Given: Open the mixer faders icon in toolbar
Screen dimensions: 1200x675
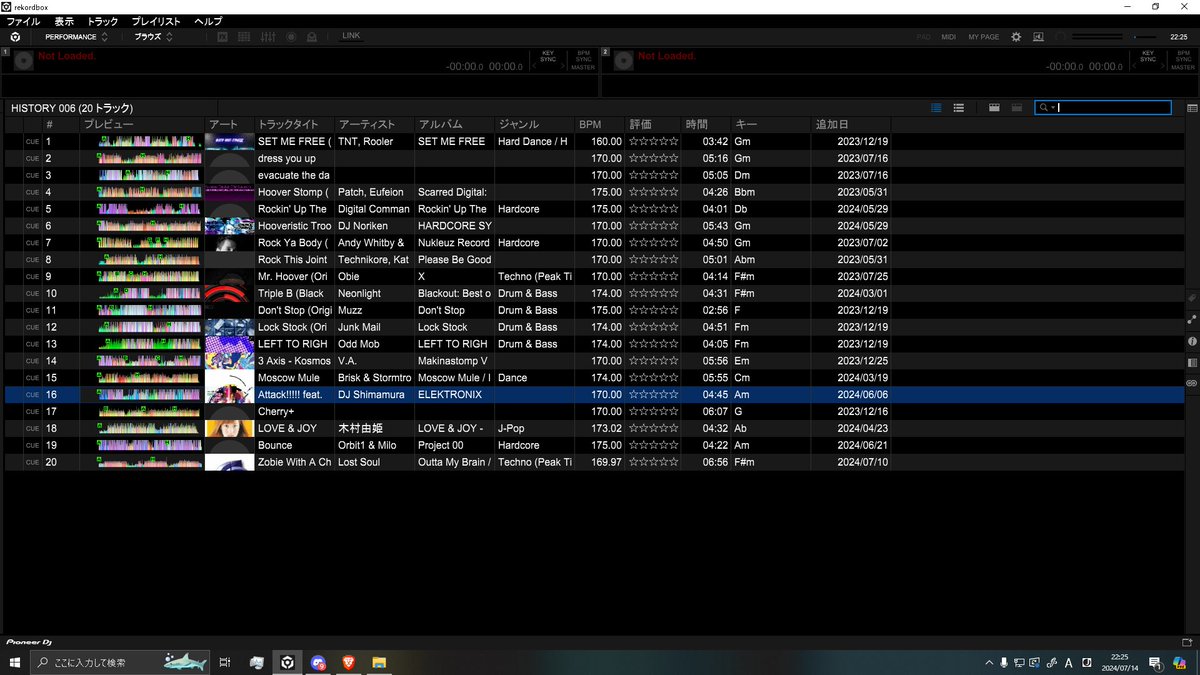Looking at the screenshot, I should tap(268, 37).
